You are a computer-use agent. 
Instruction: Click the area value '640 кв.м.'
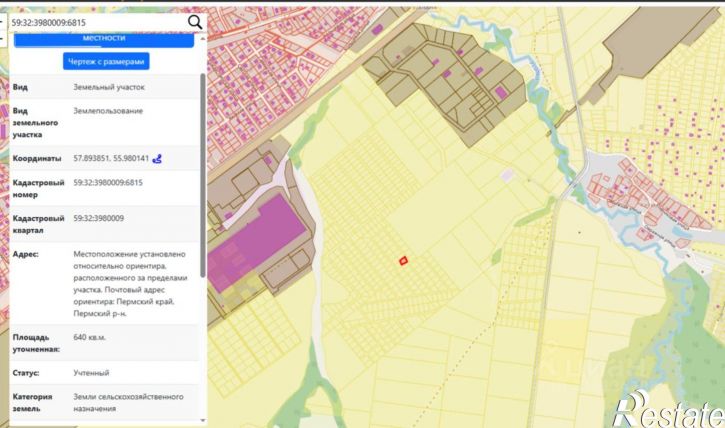[x=89, y=337]
